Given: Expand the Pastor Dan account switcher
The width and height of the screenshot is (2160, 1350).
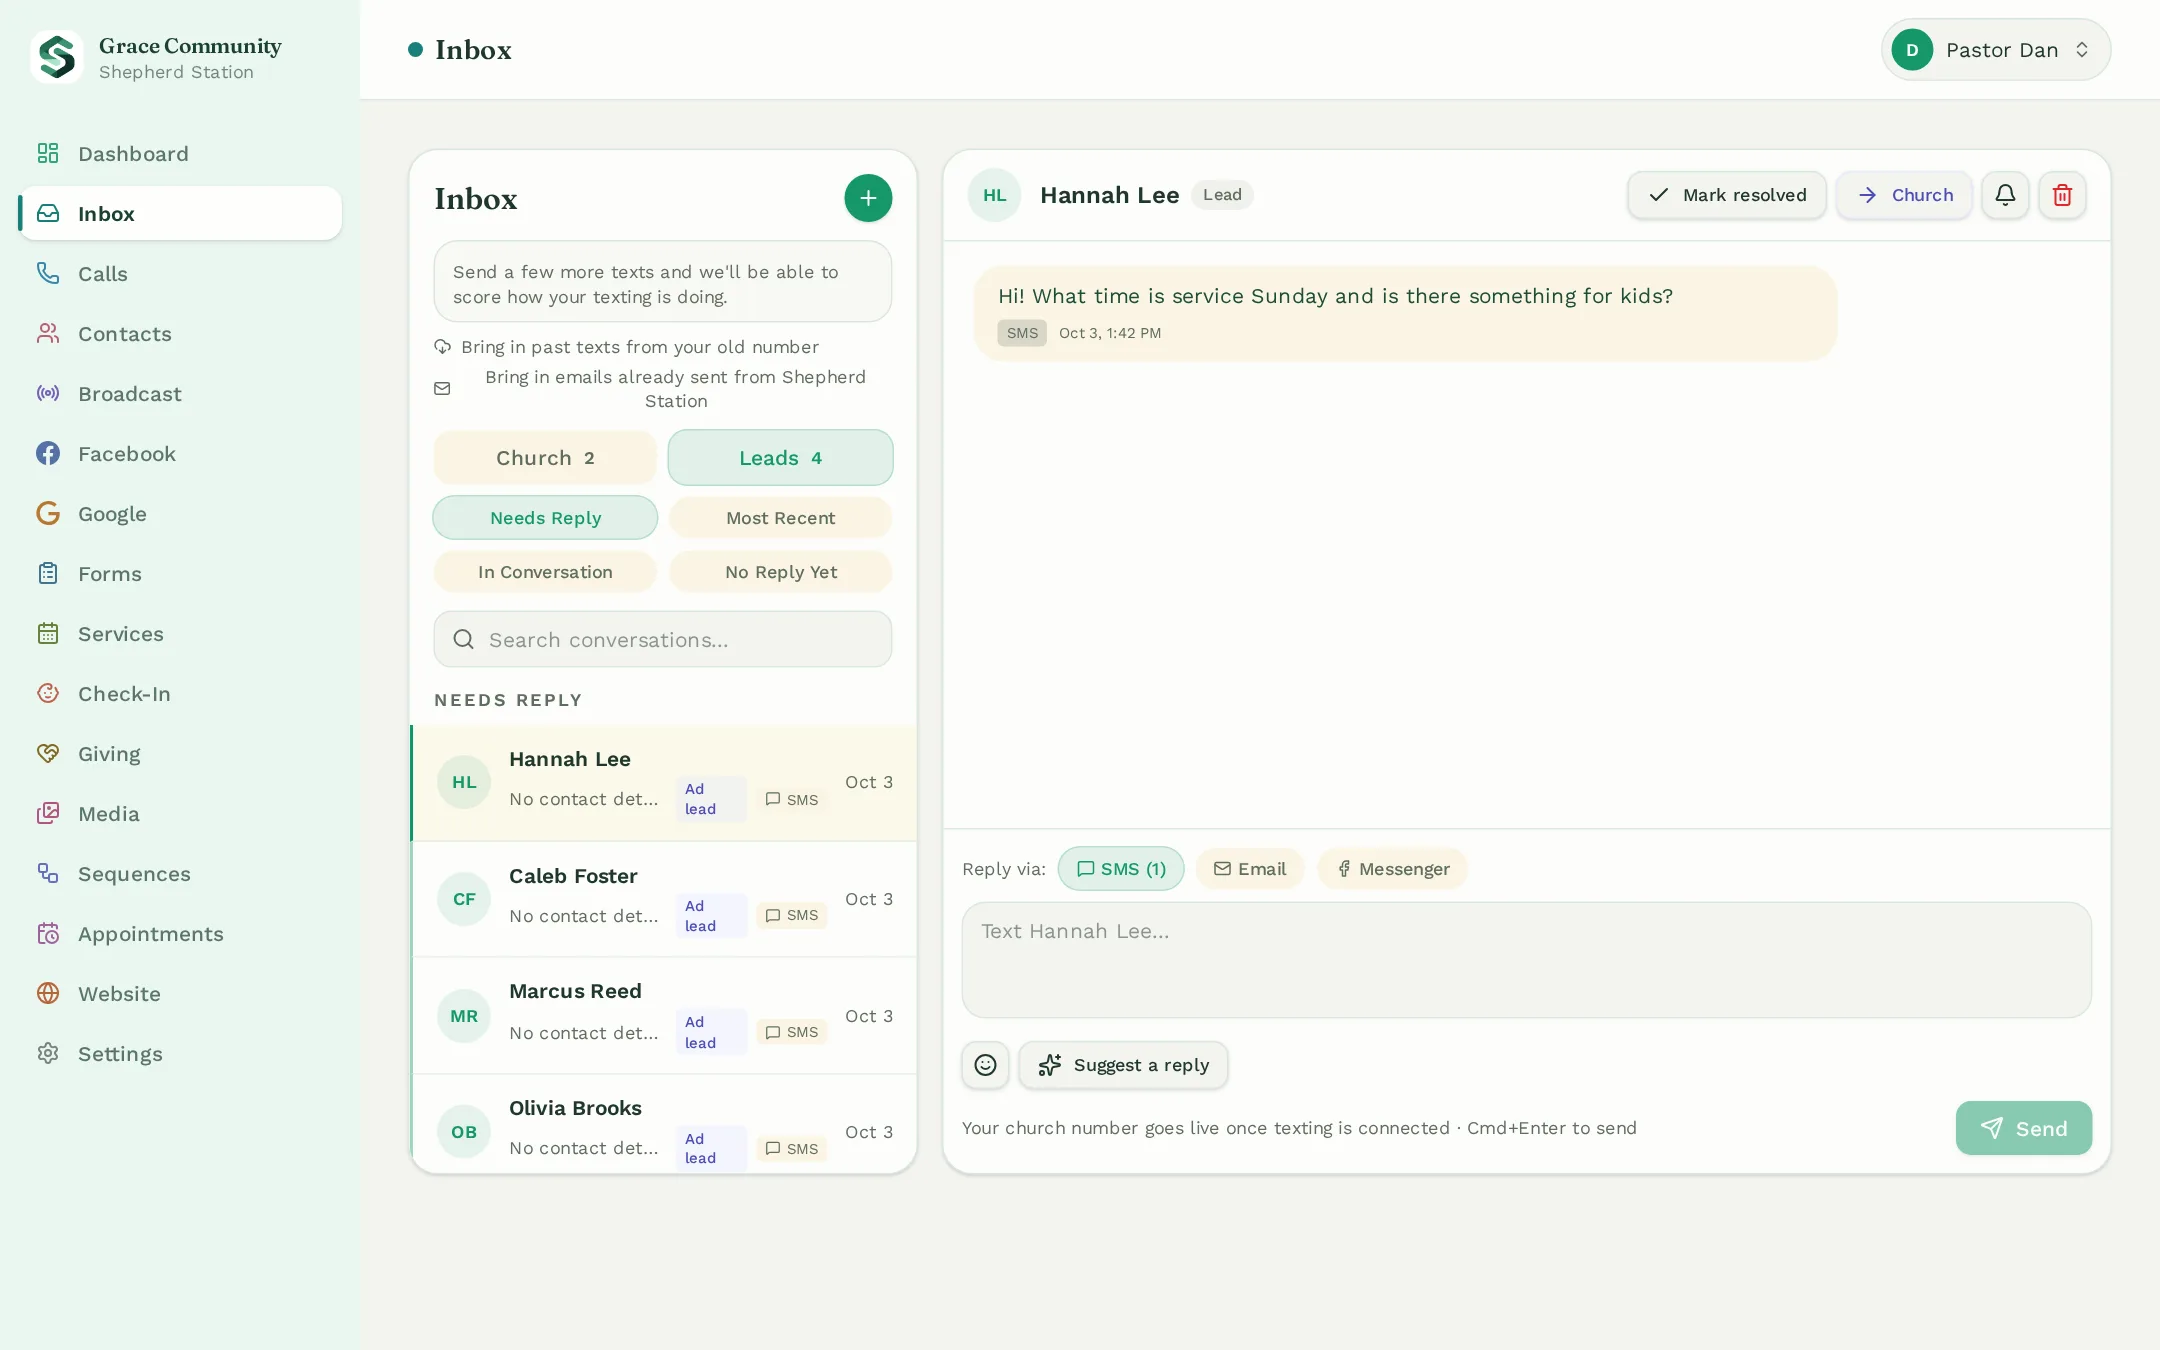Looking at the screenshot, I should 1996,50.
